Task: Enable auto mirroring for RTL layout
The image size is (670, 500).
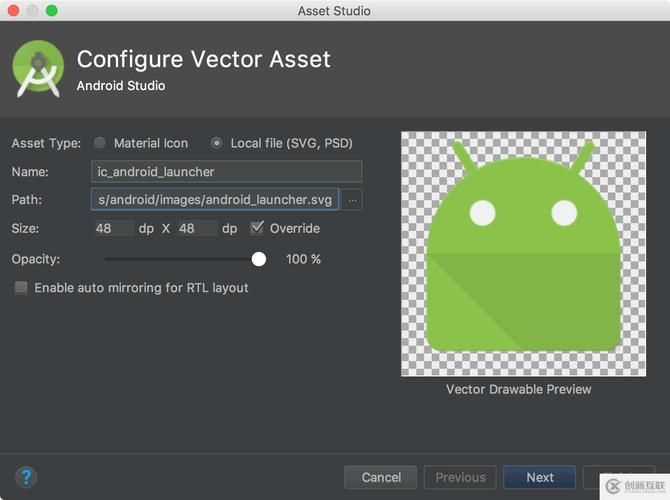Action: coord(21,288)
